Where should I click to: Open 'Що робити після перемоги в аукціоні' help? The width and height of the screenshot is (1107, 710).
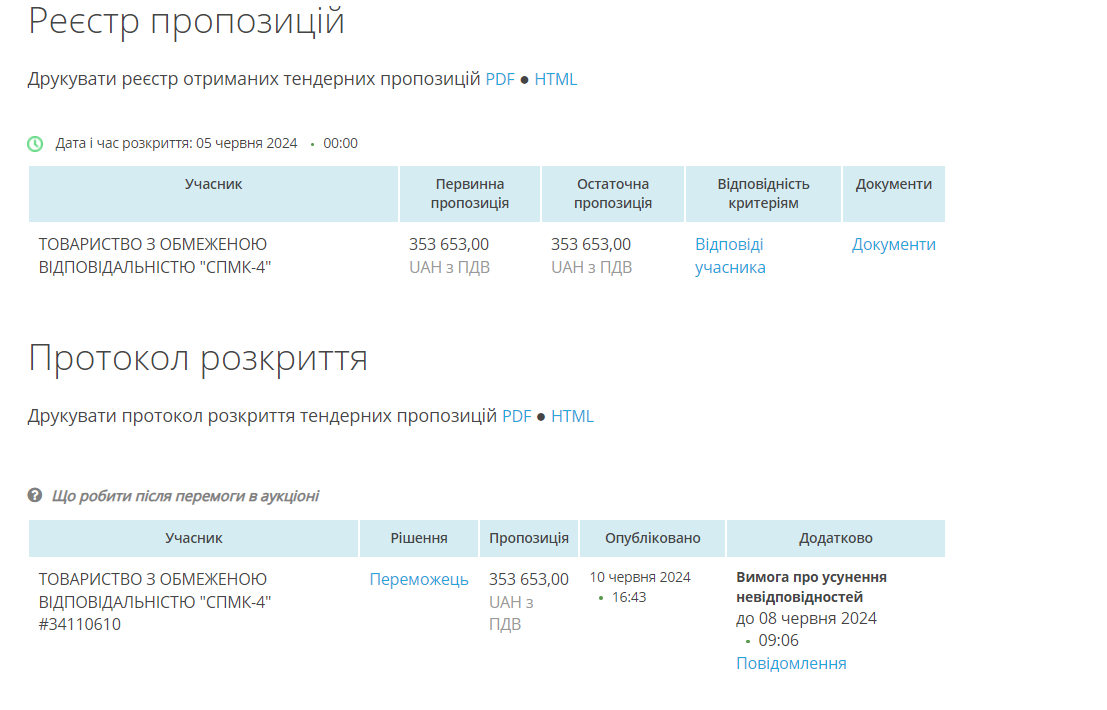[185, 496]
